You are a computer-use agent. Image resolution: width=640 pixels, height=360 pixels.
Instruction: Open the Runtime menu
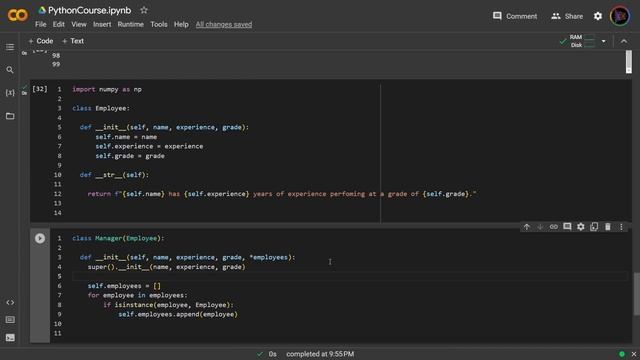(x=131, y=24)
